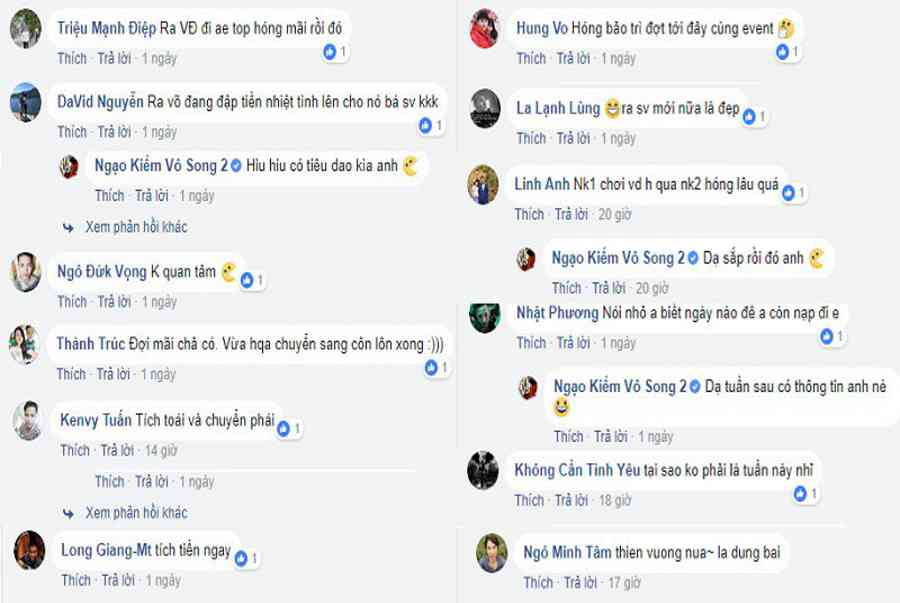Viewport: 900px width, 603px height.
Task: Click like icon on Nhật Phương's comment
Action: [827, 336]
